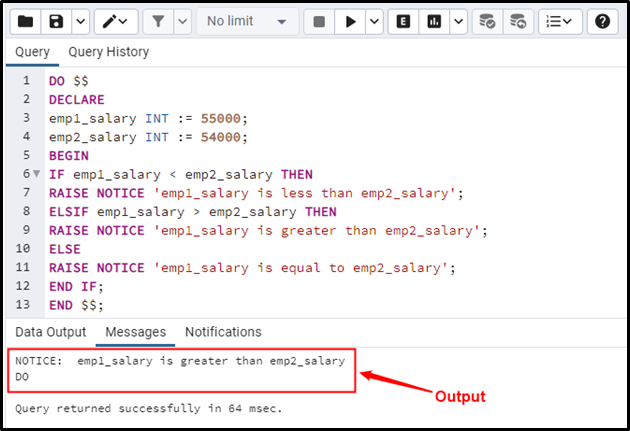630x431 pixels.
Task: Save the query file
Action: (56, 21)
